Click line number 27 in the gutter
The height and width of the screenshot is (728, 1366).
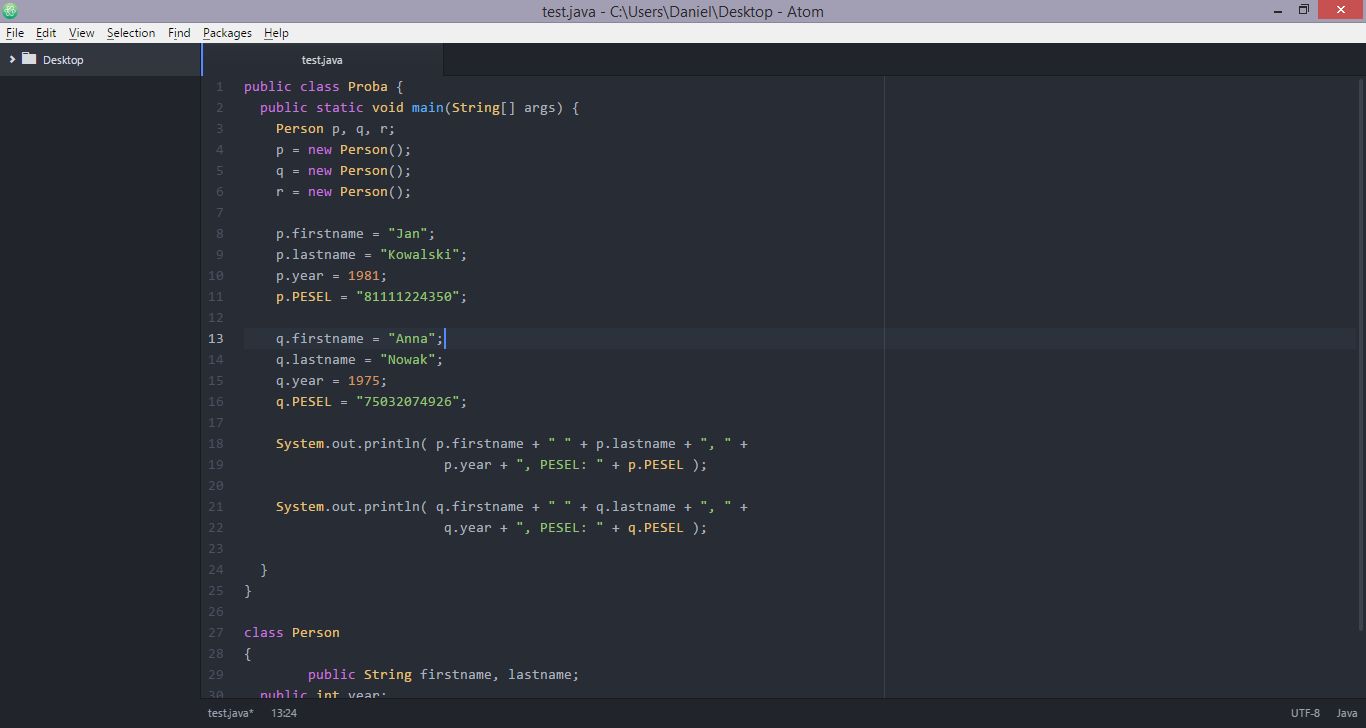pyautogui.click(x=216, y=633)
